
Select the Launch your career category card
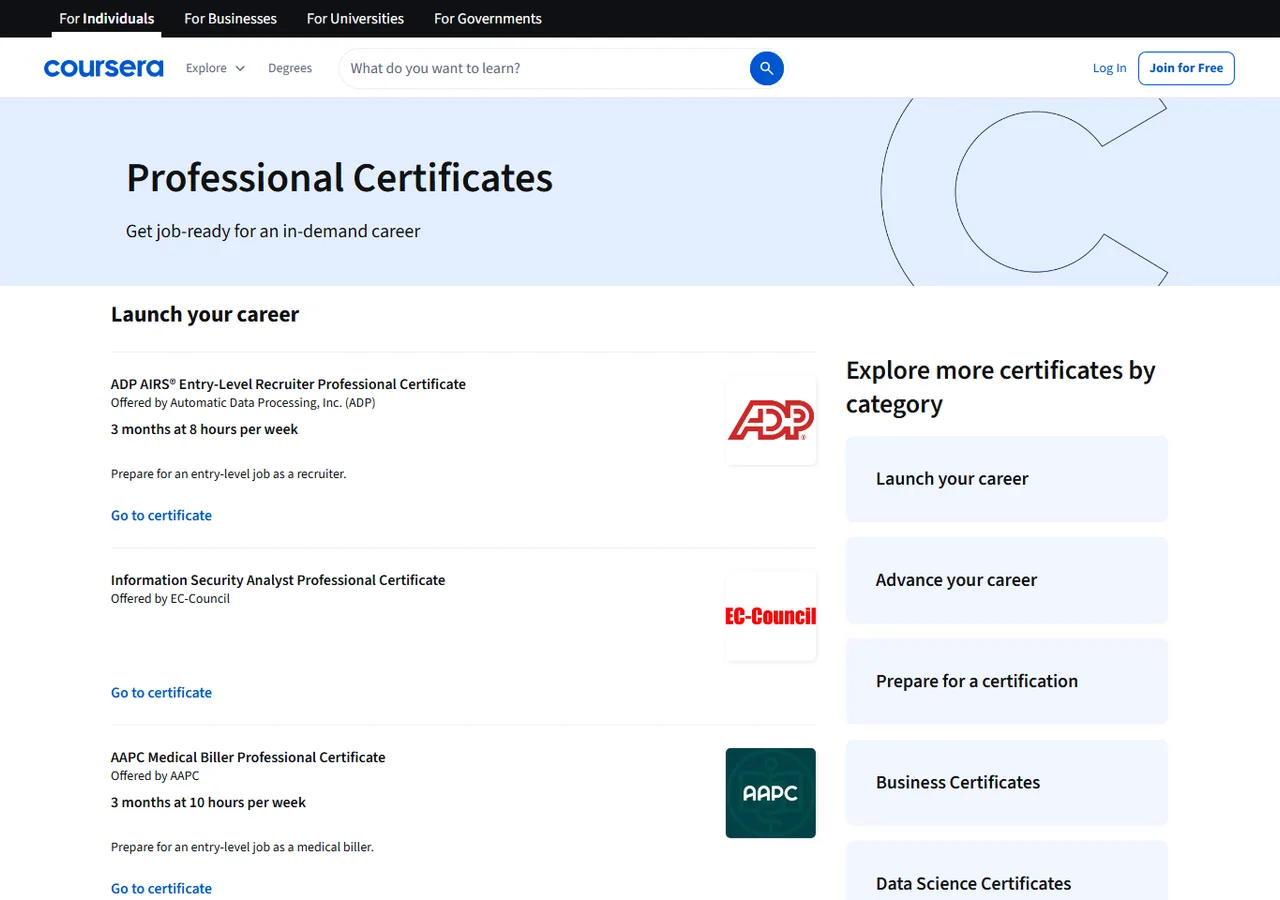point(1007,479)
